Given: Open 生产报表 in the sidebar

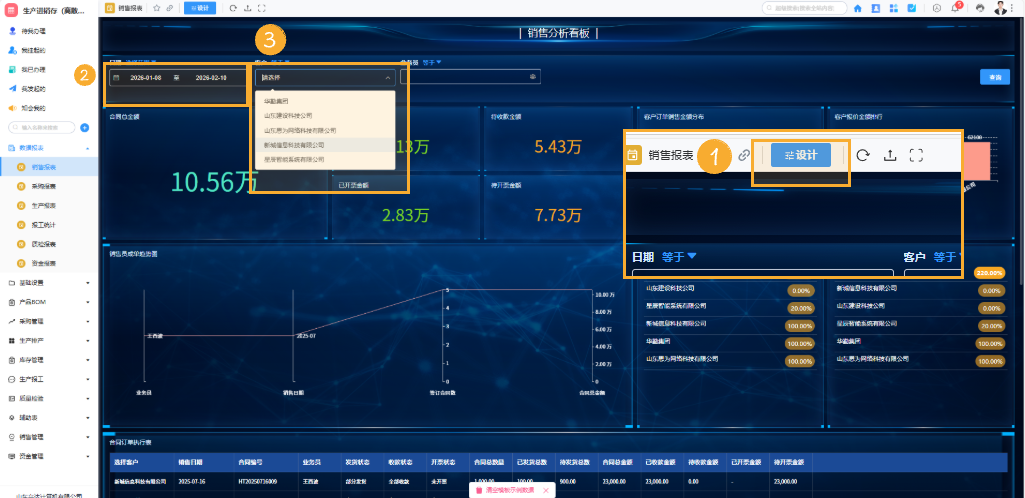Looking at the screenshot, I should 44,205.
